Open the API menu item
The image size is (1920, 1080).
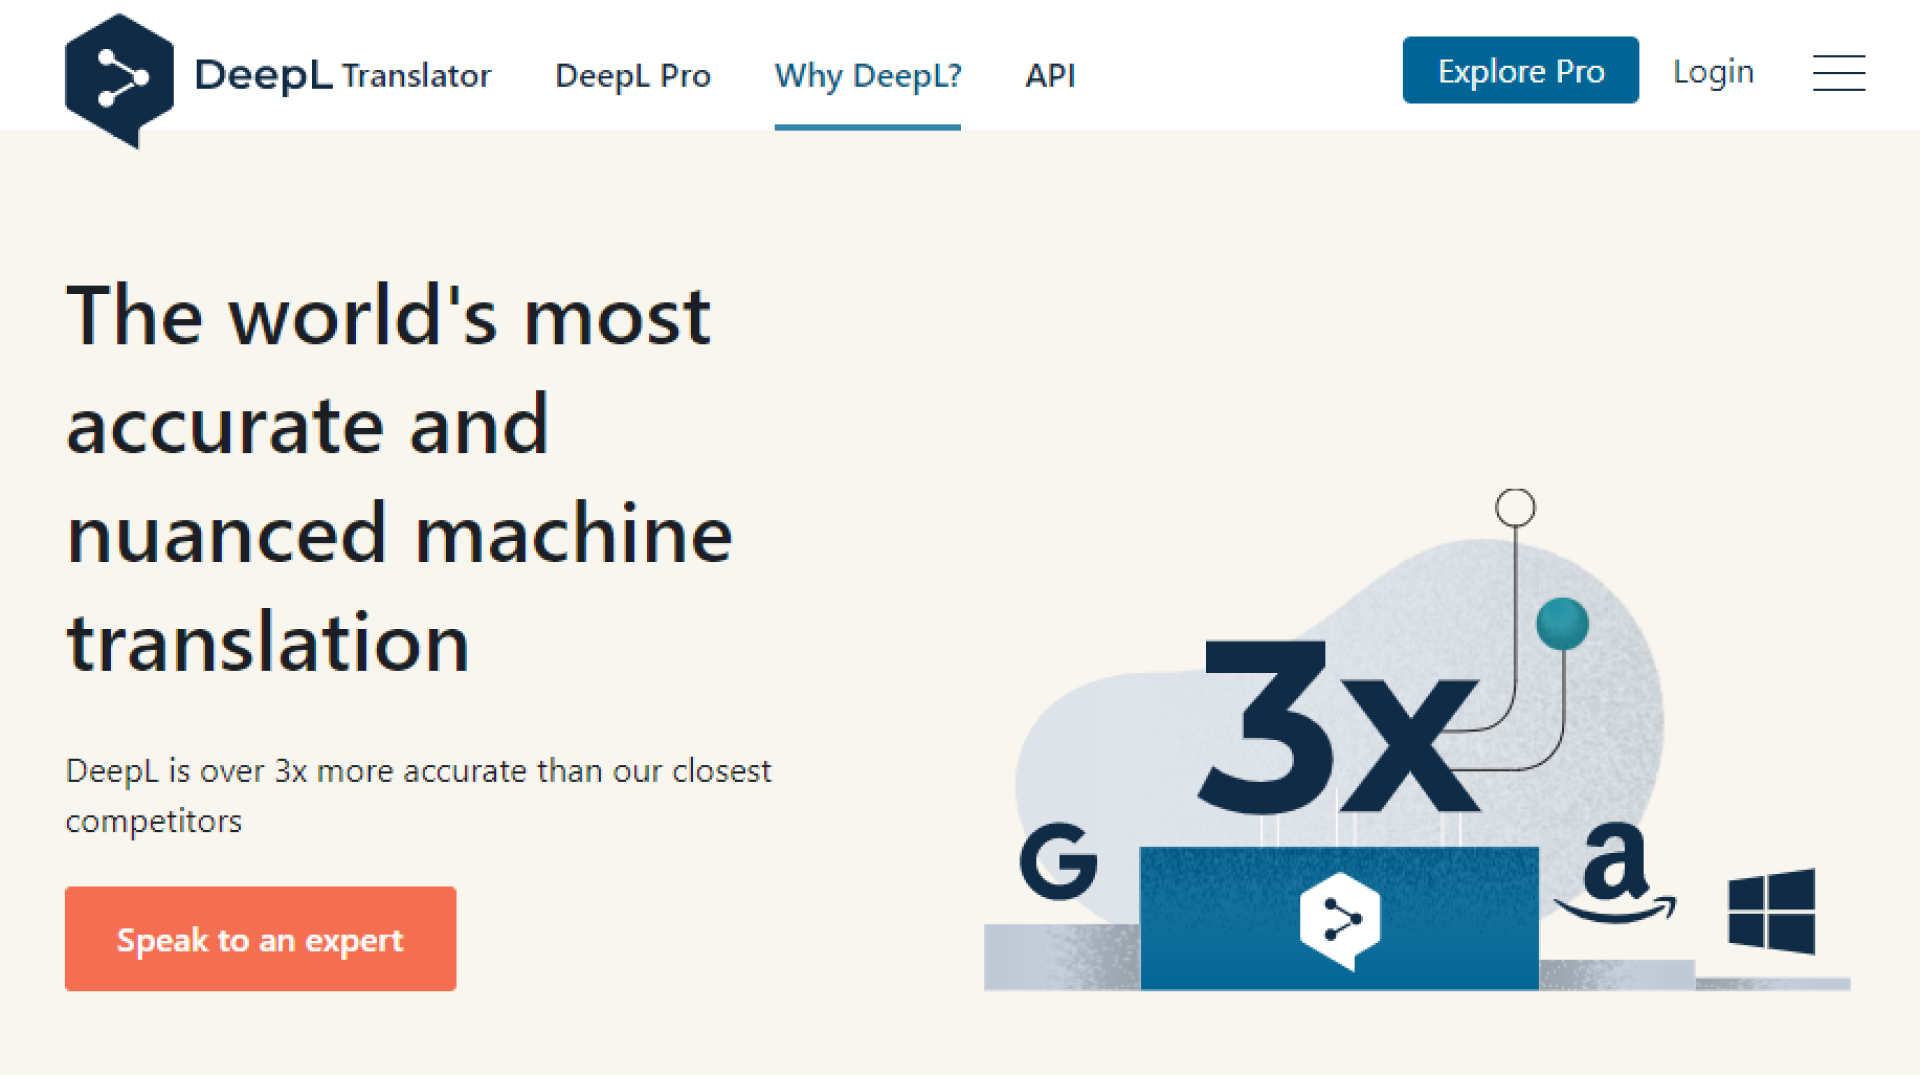(x=1049, y=76)
